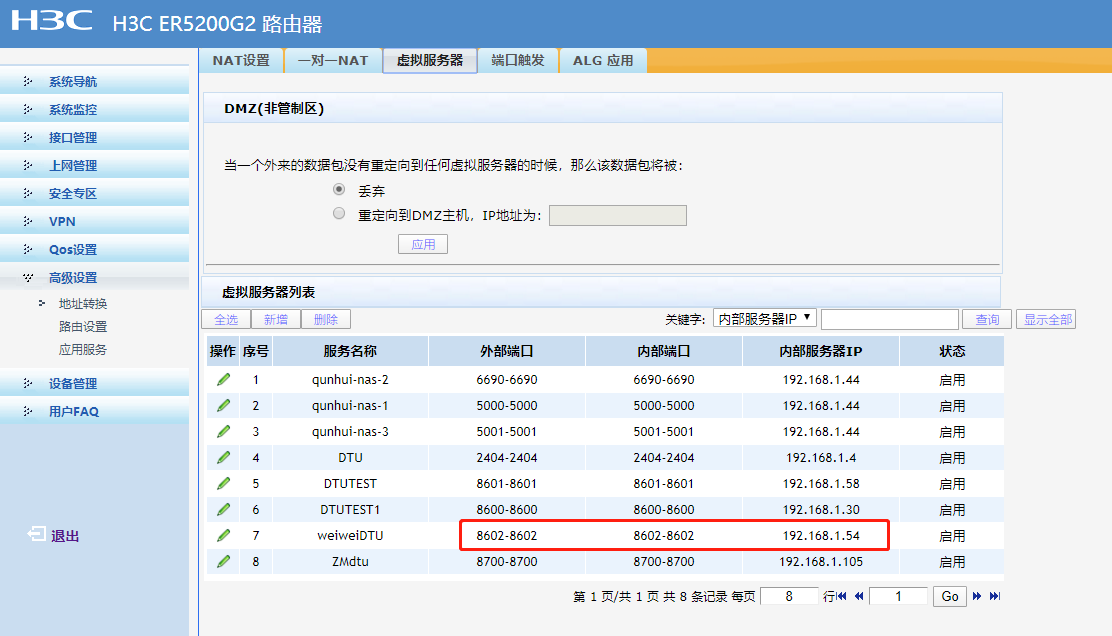Click 启用 status of qunhui-nas-2 row

(x=952, y=380)
